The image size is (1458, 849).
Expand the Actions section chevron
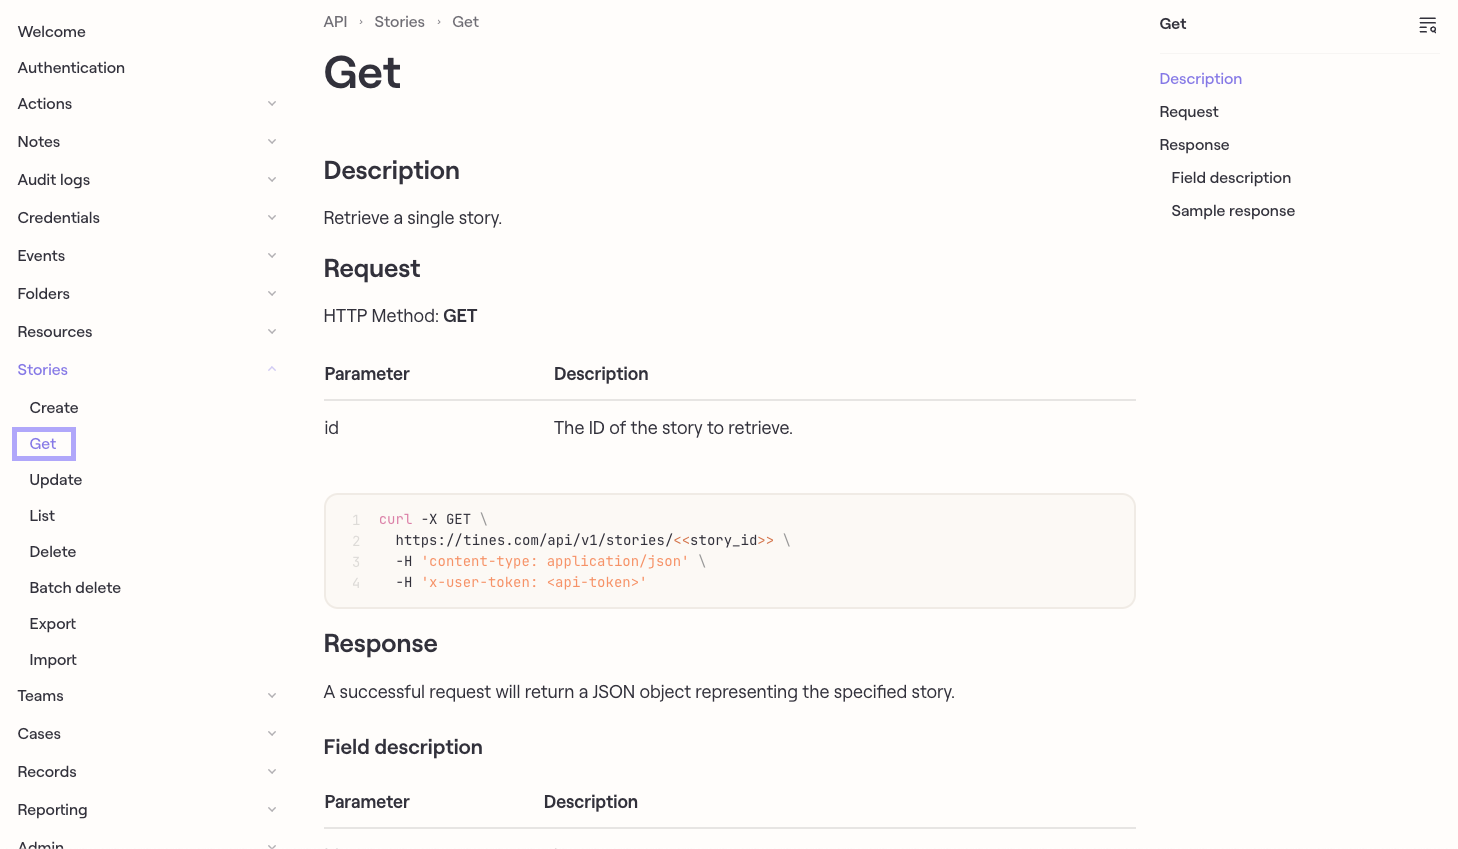pos(272,104)
